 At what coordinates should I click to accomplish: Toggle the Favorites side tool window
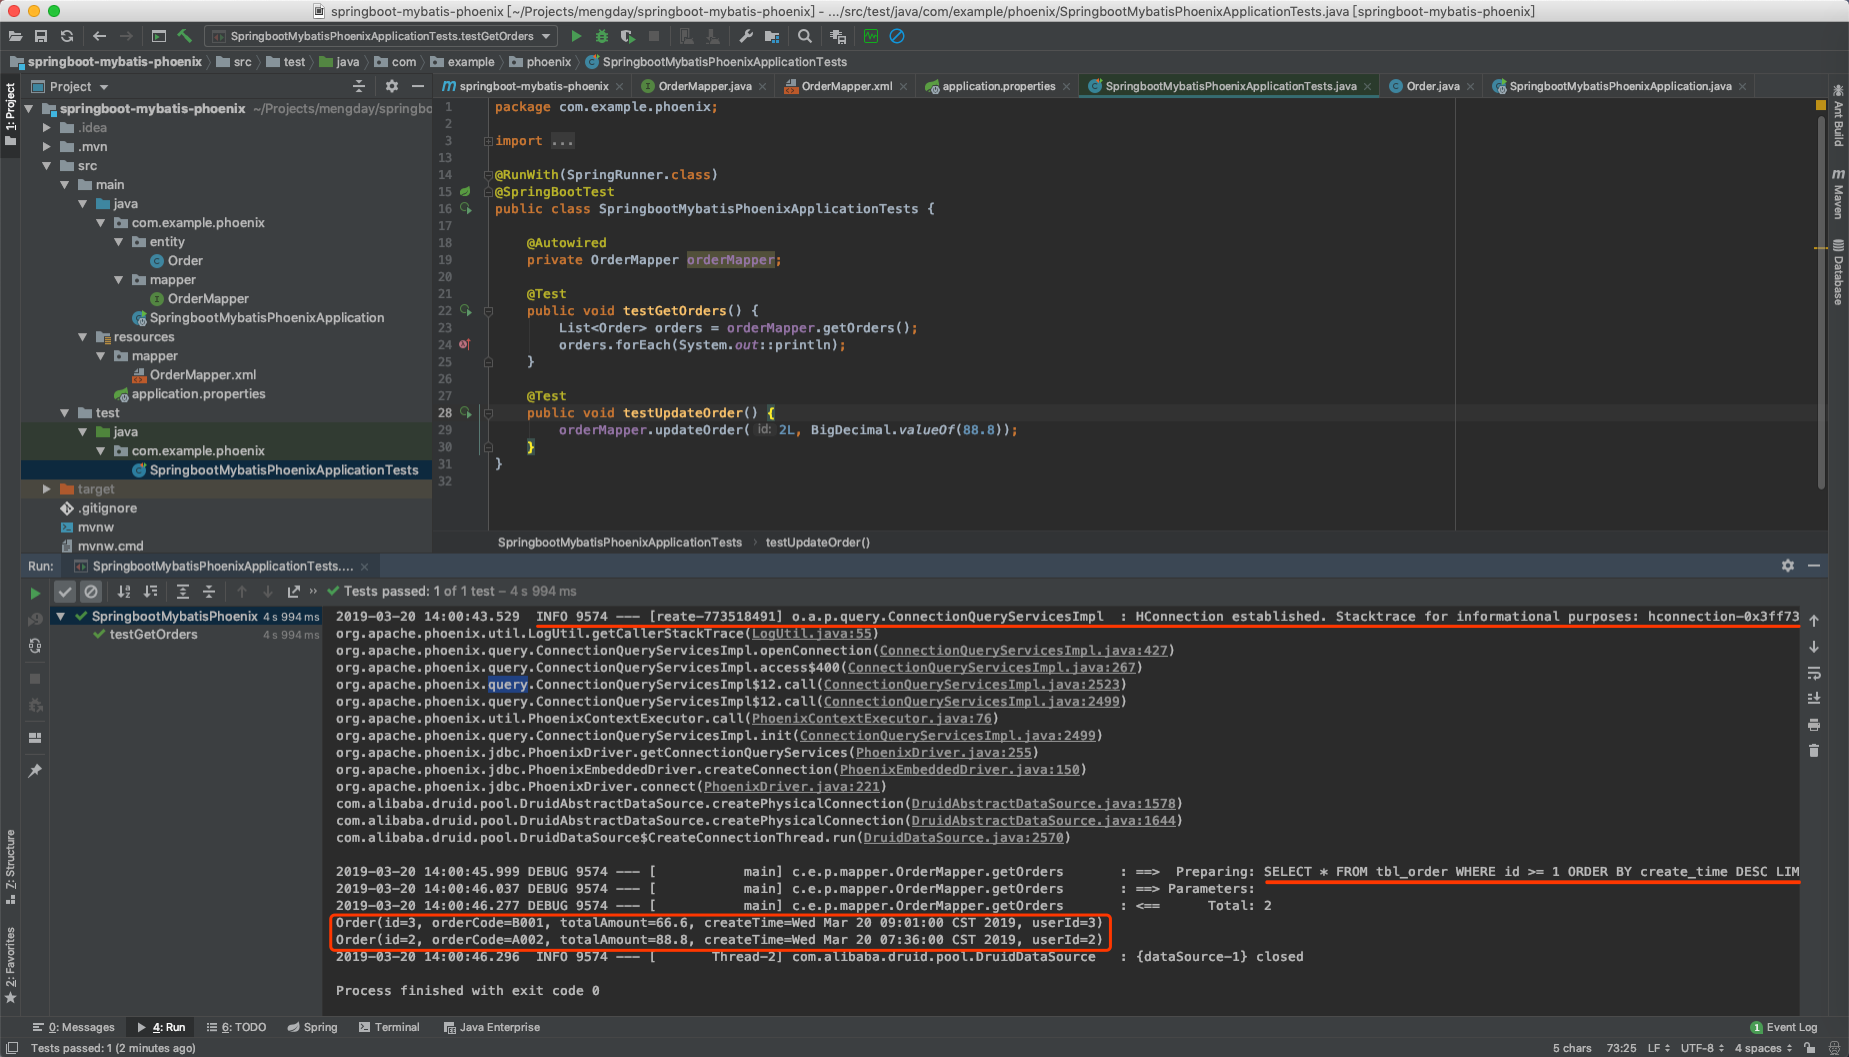click(x=10, y=965)
